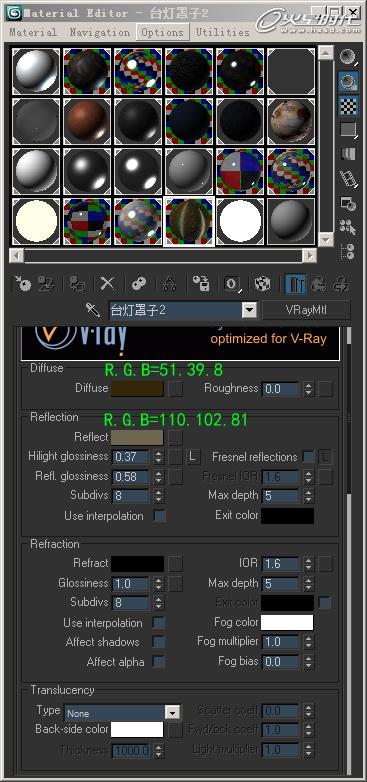This screenshot has width=367, height=782.
Task: Click the Put to Library icon
Action: [x=200, y=284]
